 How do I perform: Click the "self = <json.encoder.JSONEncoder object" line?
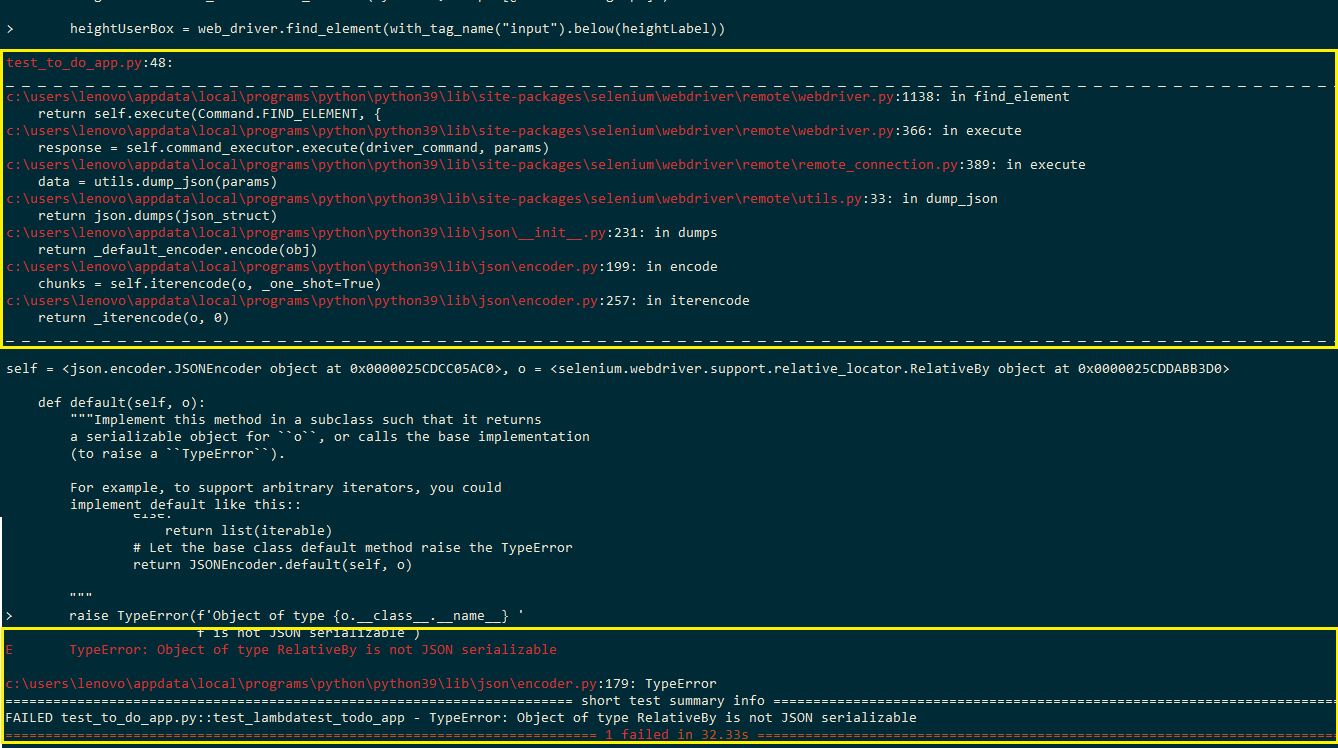(x=617, y=369)
